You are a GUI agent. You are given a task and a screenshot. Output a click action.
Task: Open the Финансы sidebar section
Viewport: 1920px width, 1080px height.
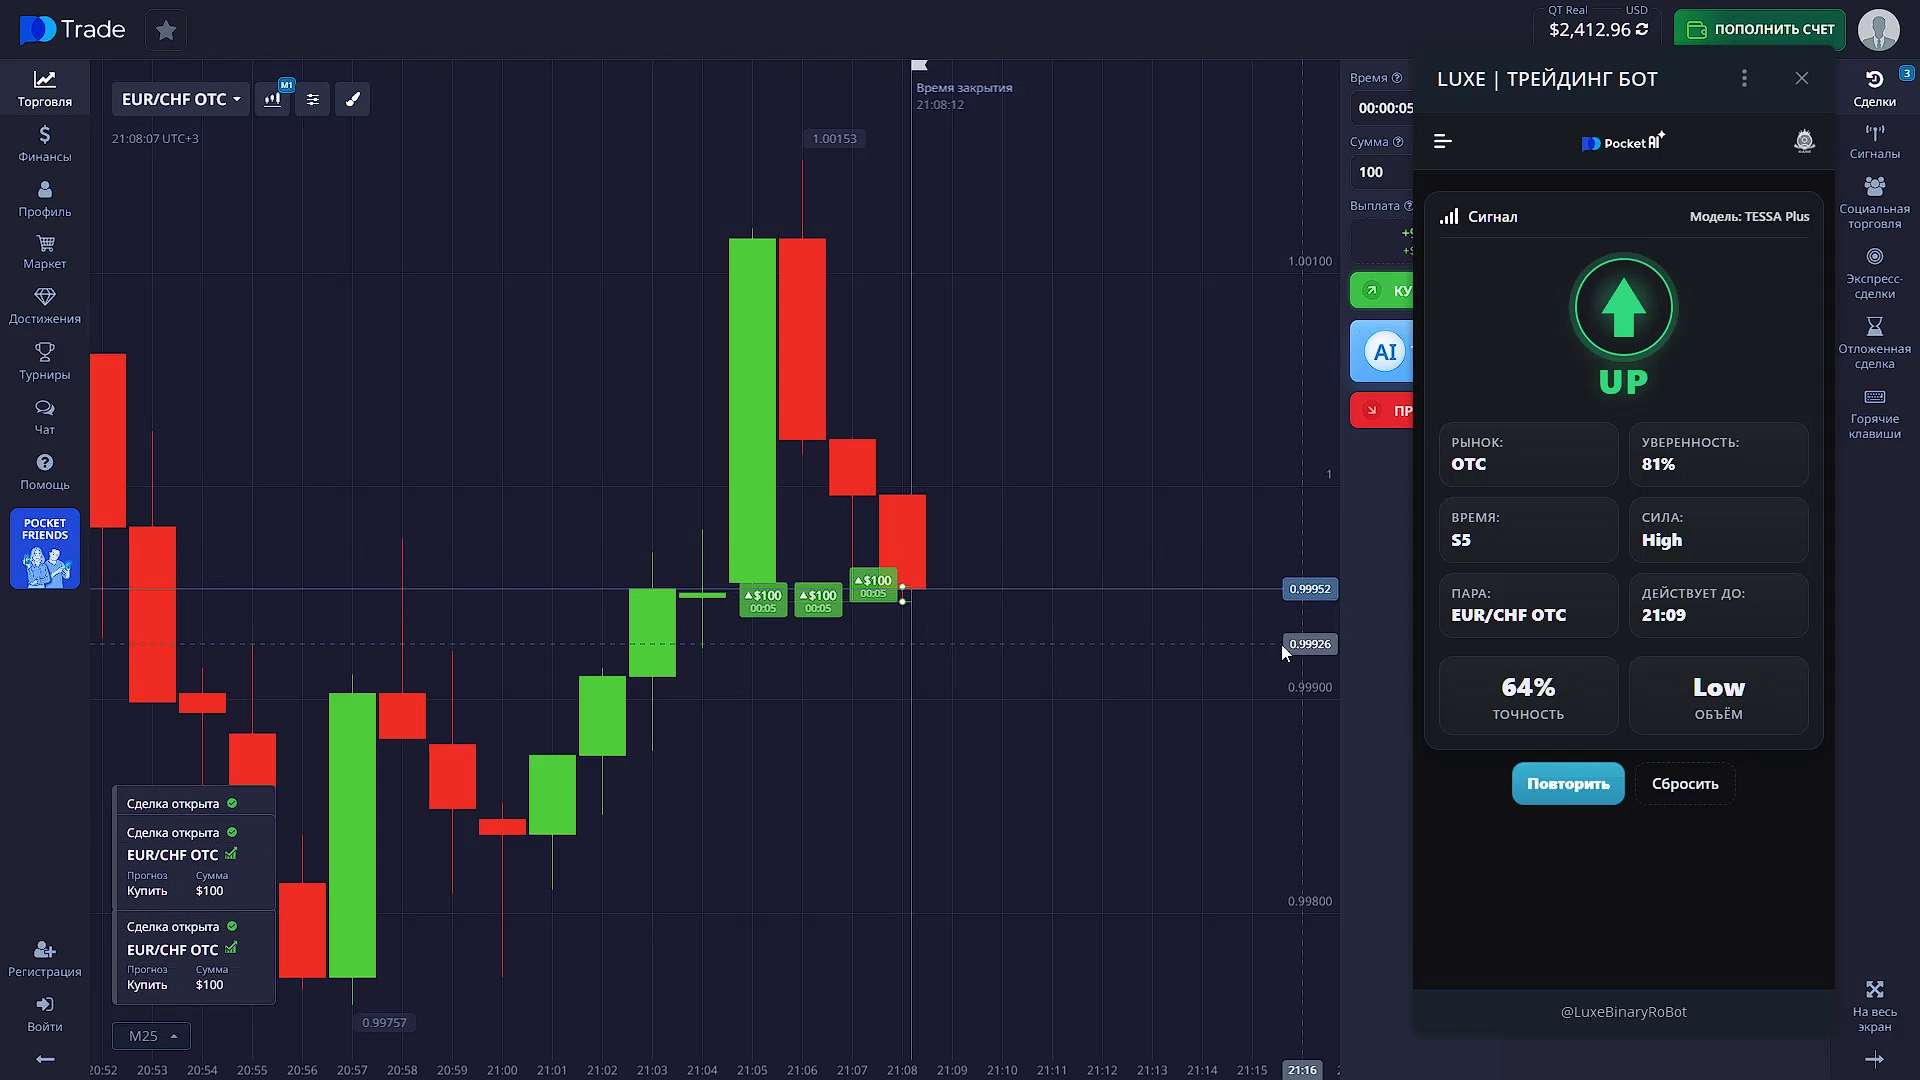point(44,143)
